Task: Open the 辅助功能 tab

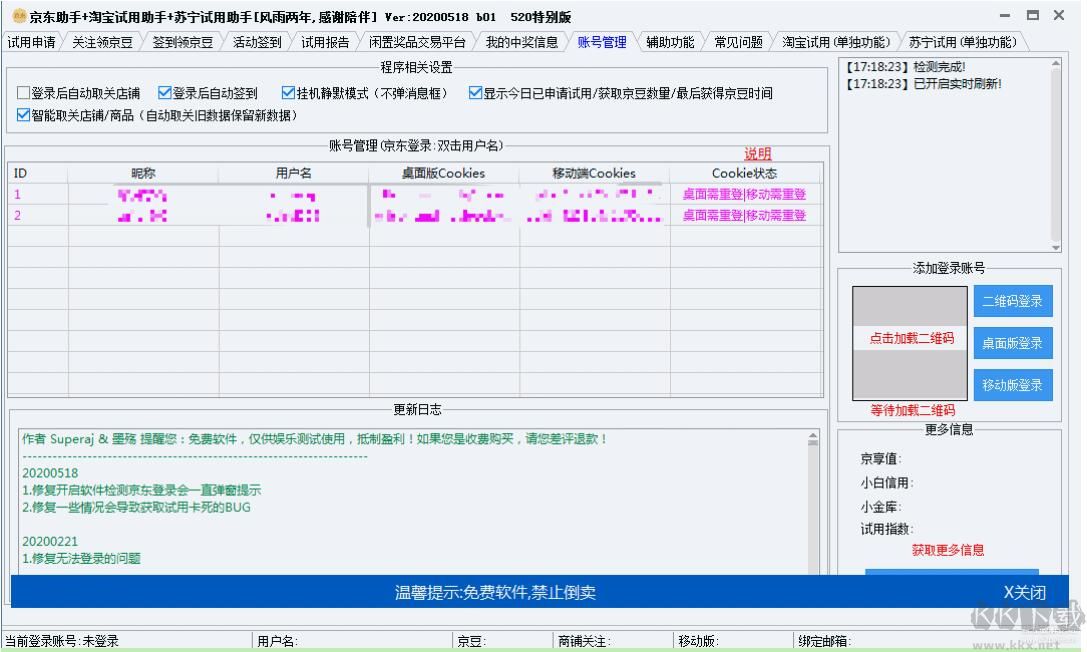Action: 670,42
